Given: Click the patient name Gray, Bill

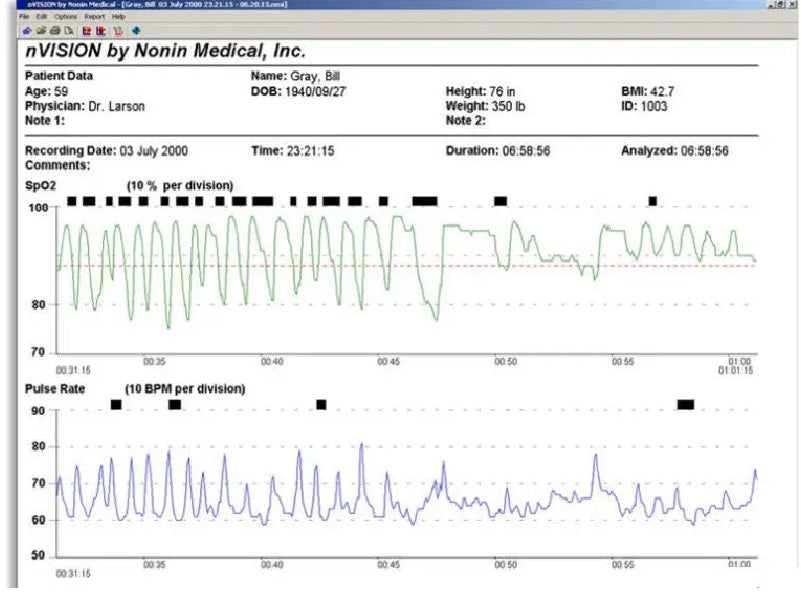Looking at the screenshot, I should click(x=317, y=75).
